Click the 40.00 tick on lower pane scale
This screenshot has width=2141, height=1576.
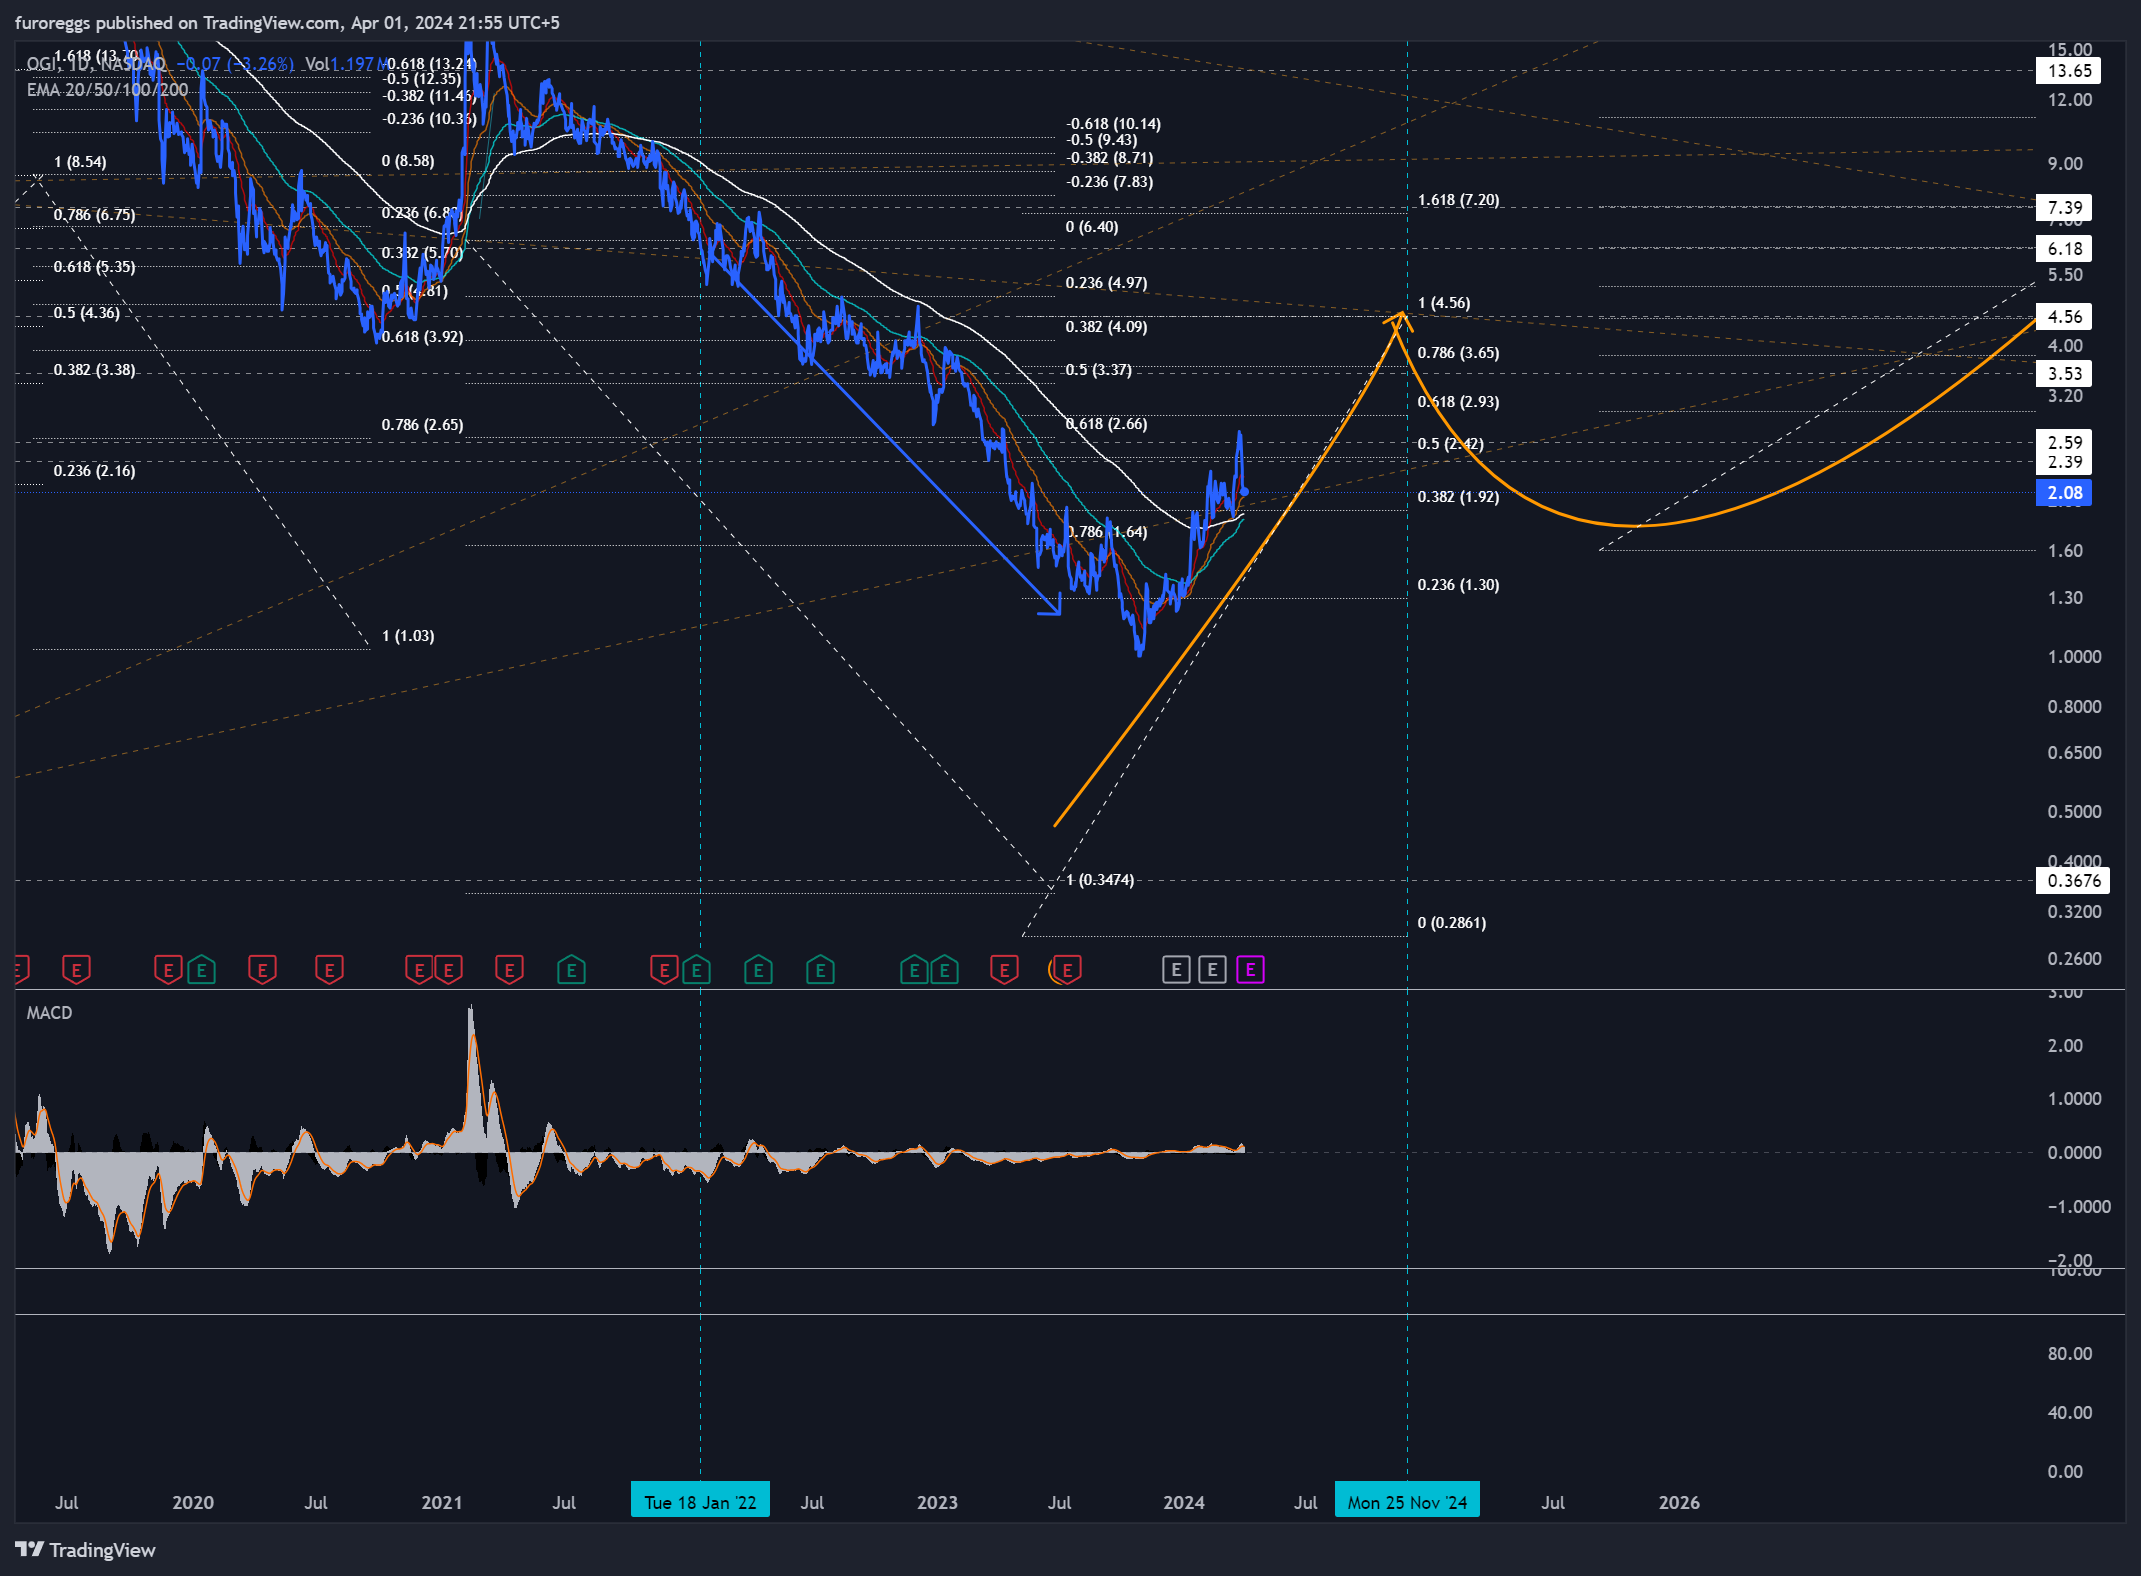[2069, 1413]
